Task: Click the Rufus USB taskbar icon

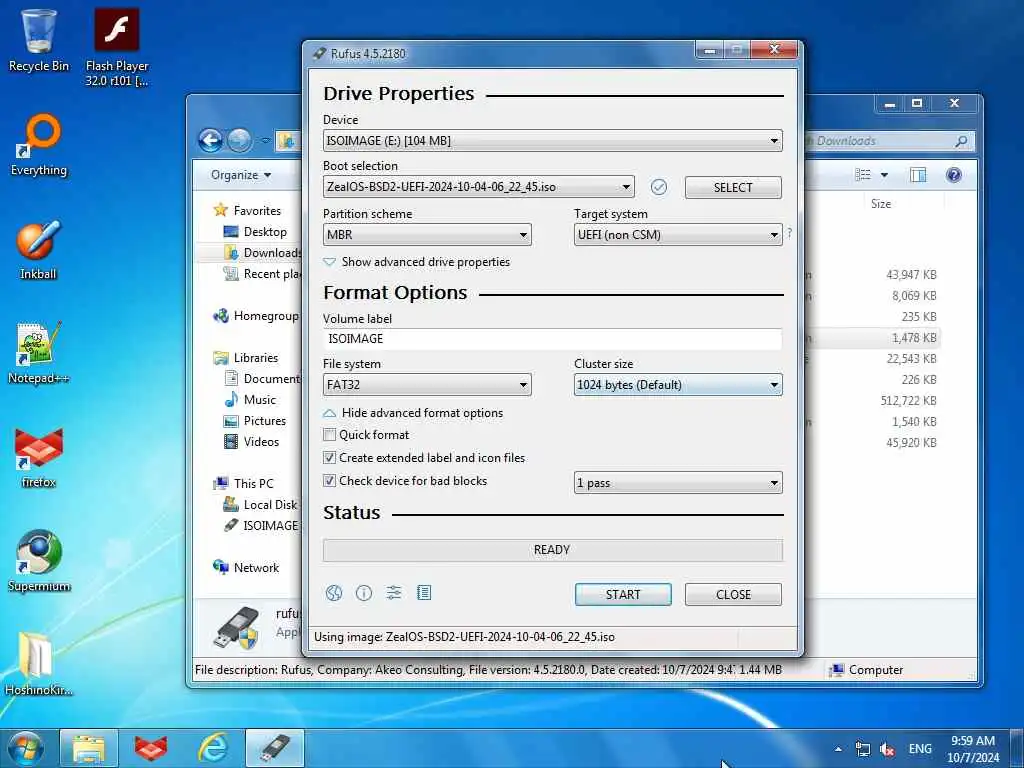Action: (x=275, y=748)
